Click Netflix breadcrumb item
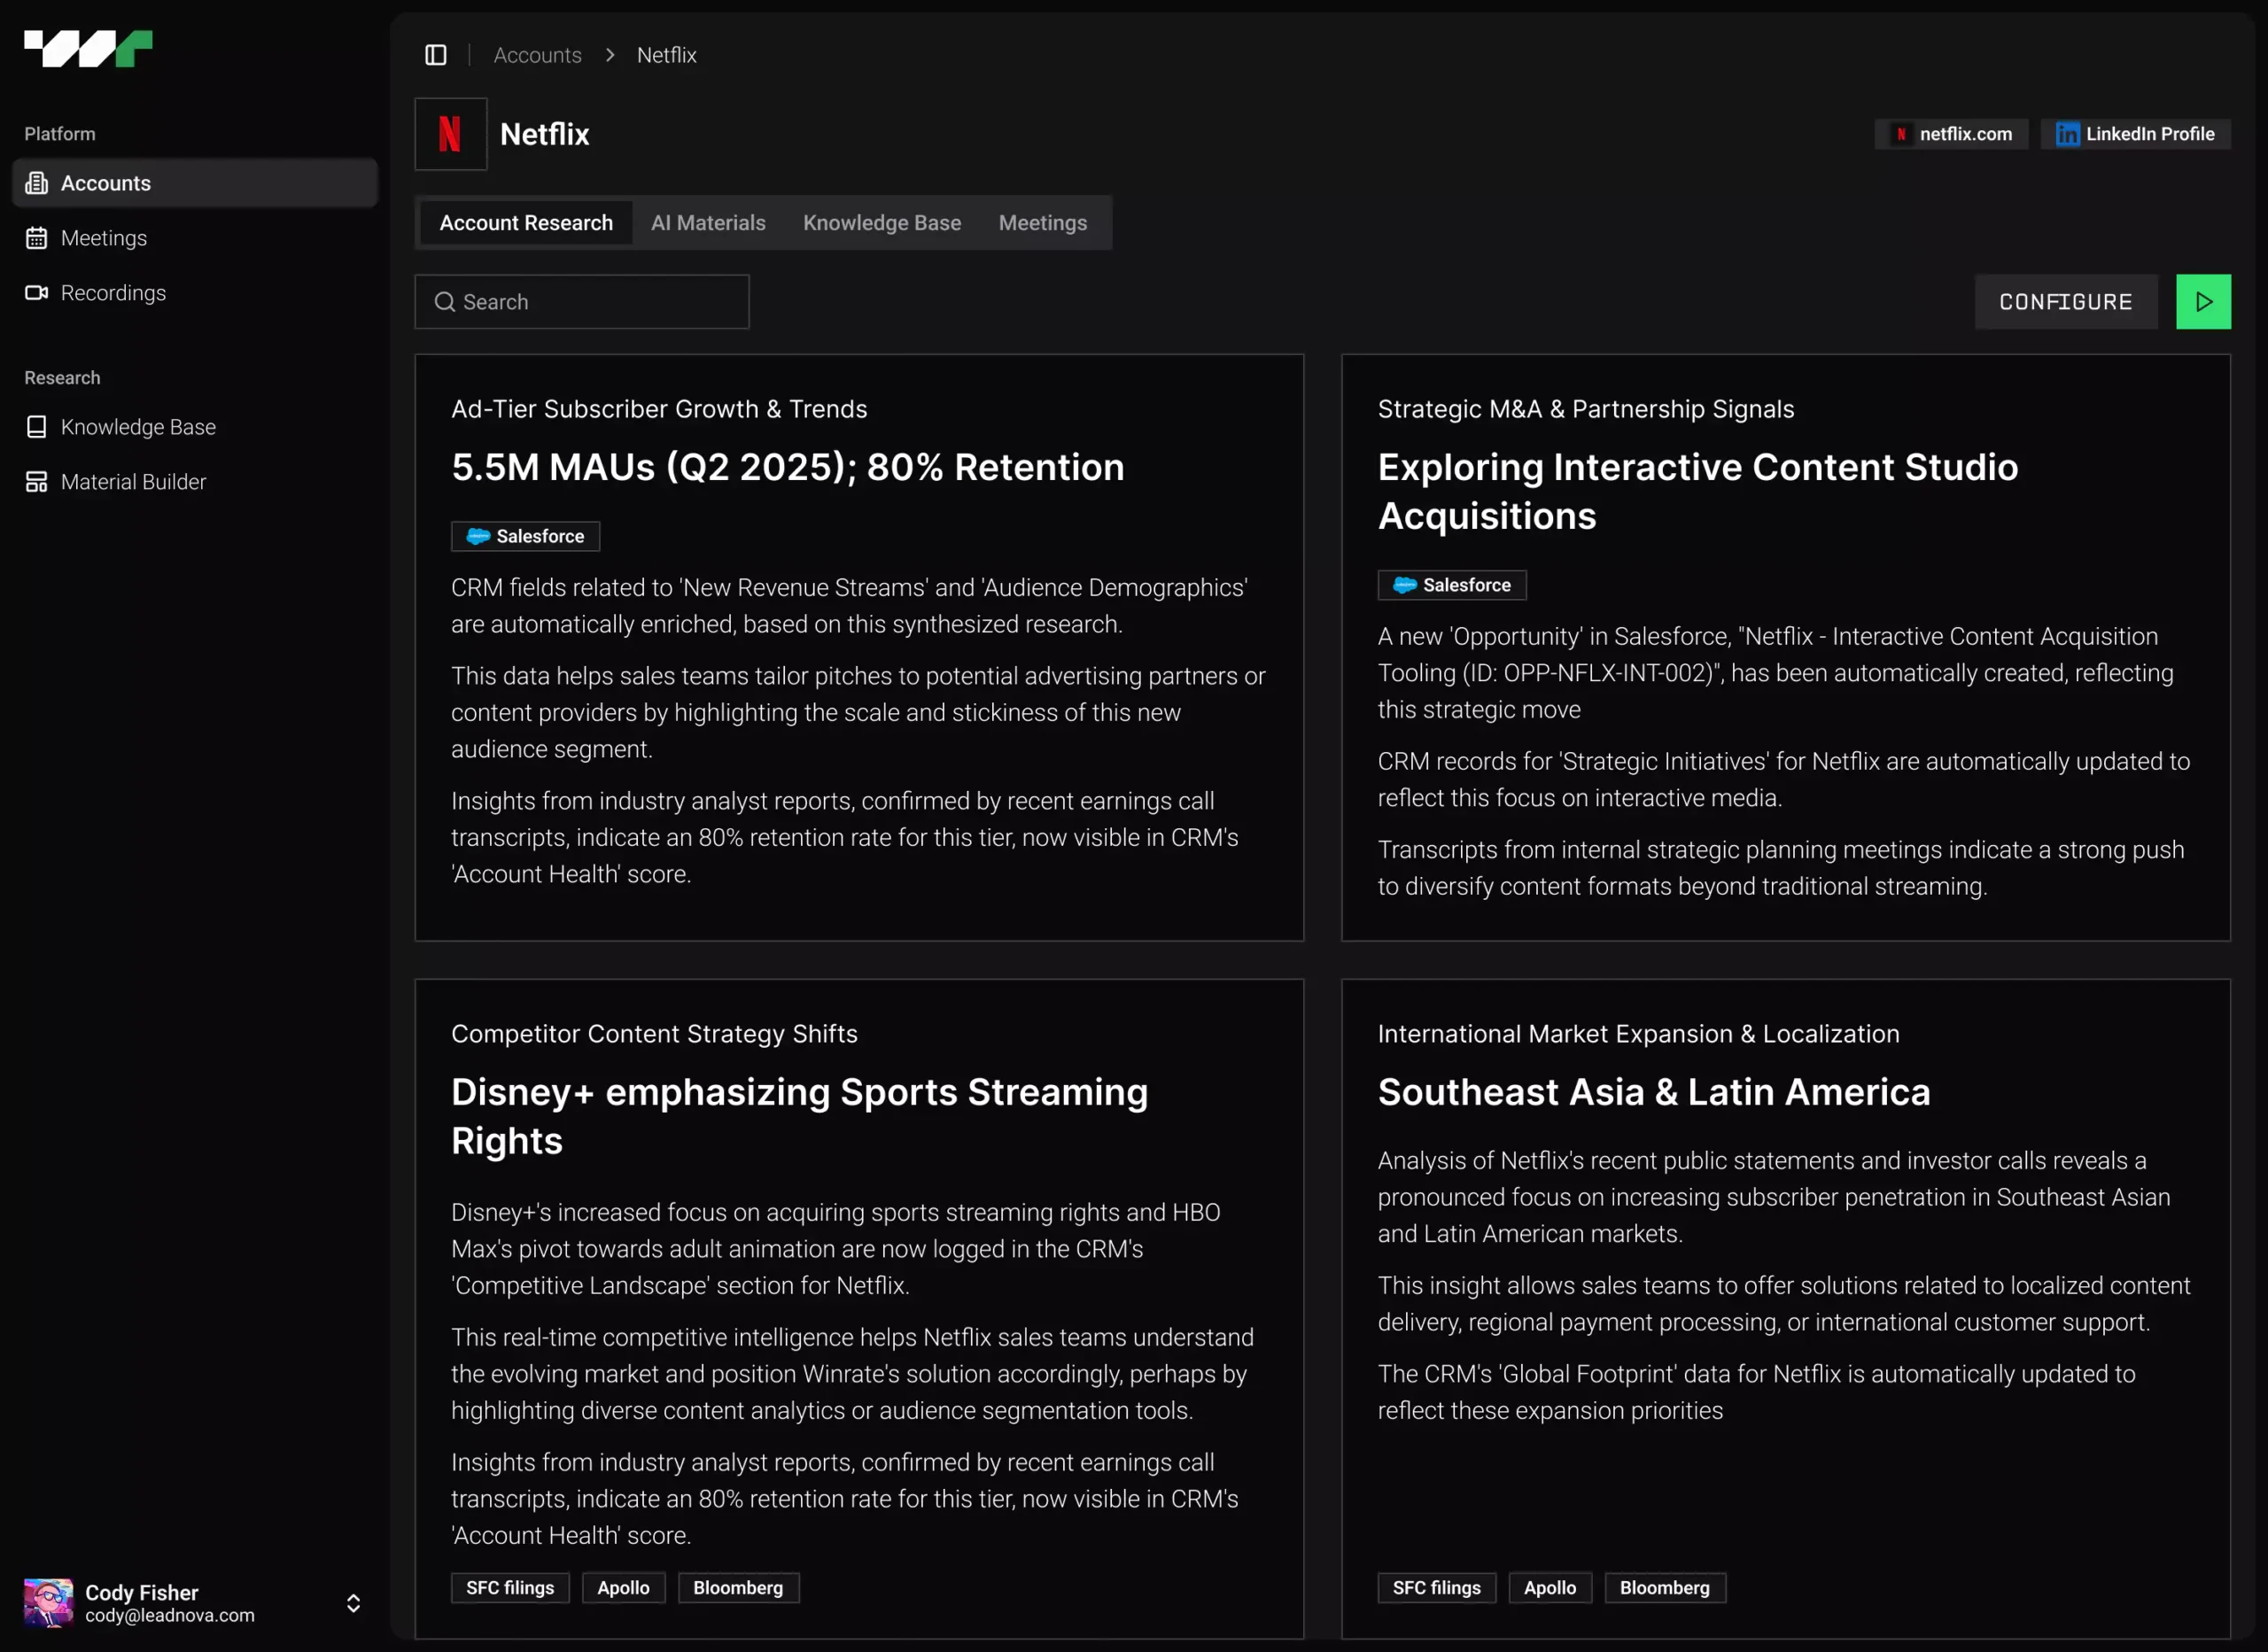 pos(667,55)
